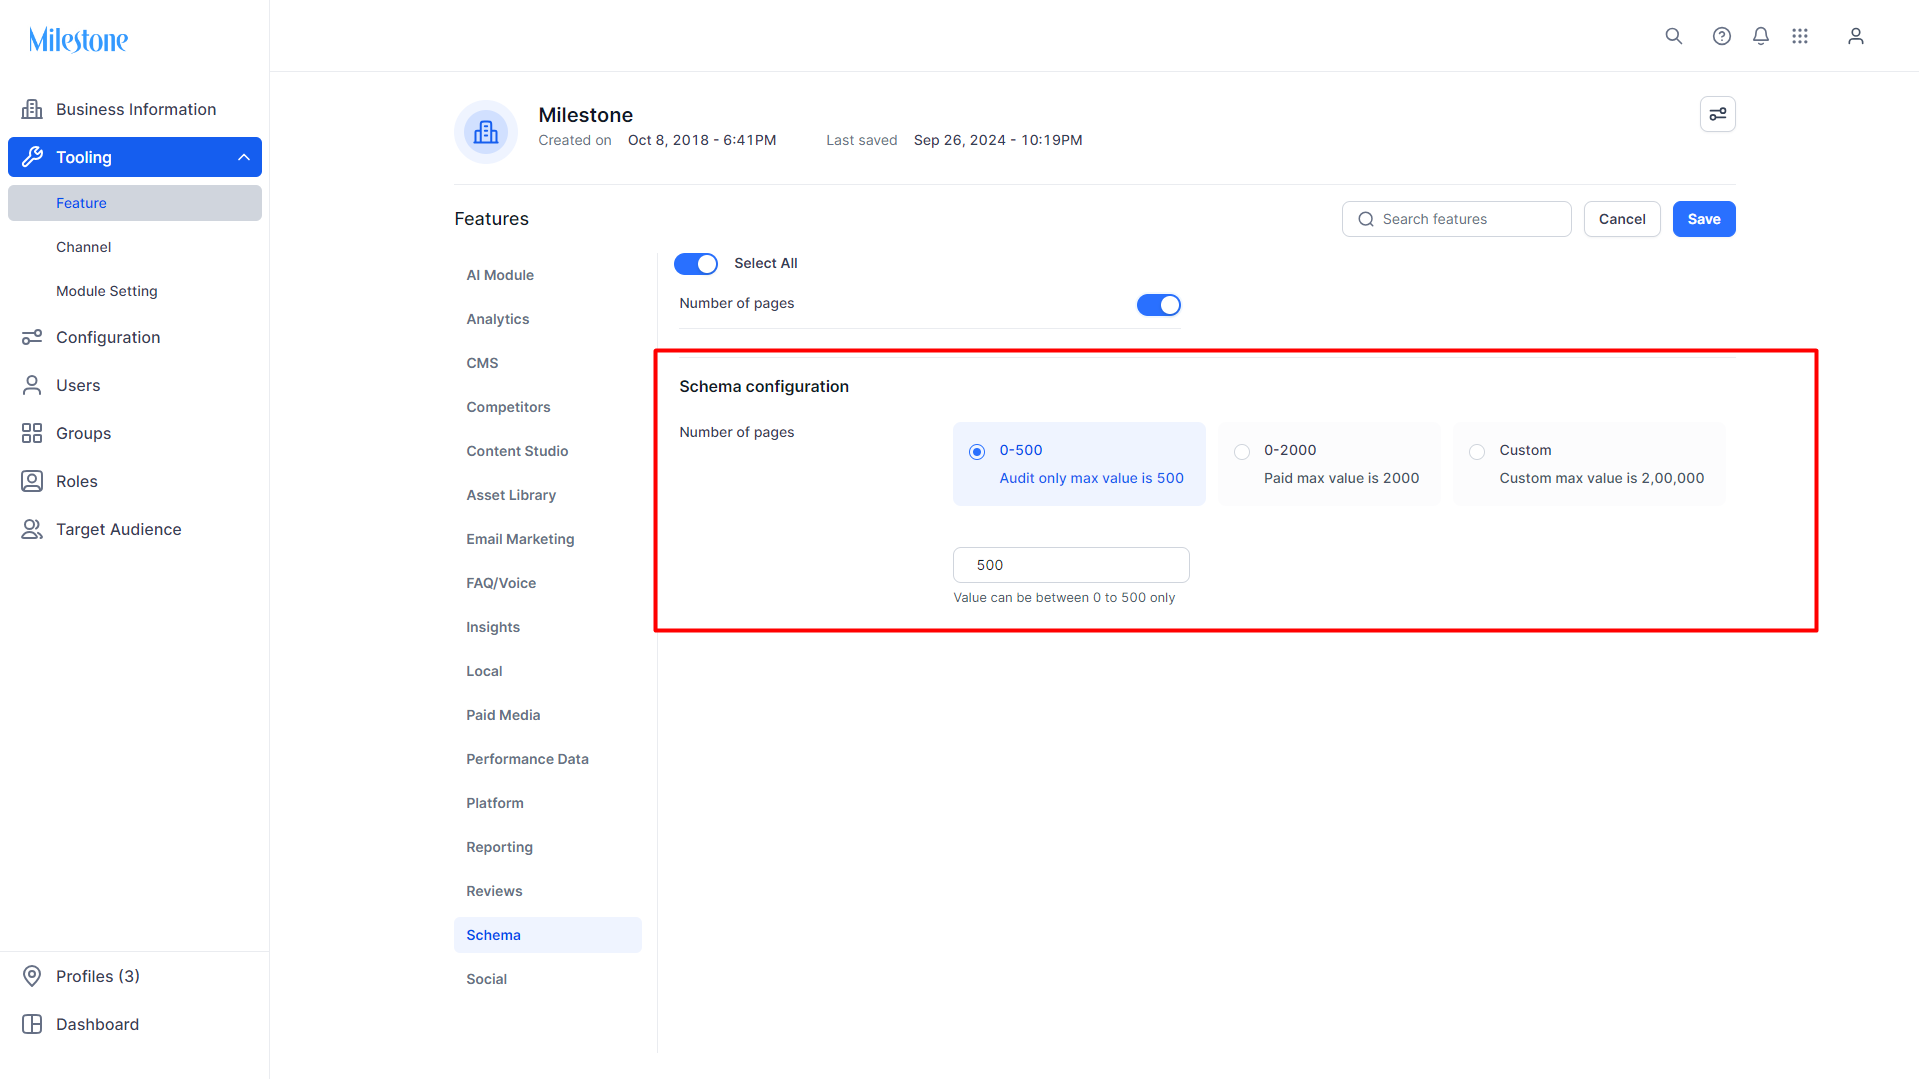Viewport: 1919px width, 1079px height.
Task: Click the 'Schema configuration' heading
Action: click(764, 387)
